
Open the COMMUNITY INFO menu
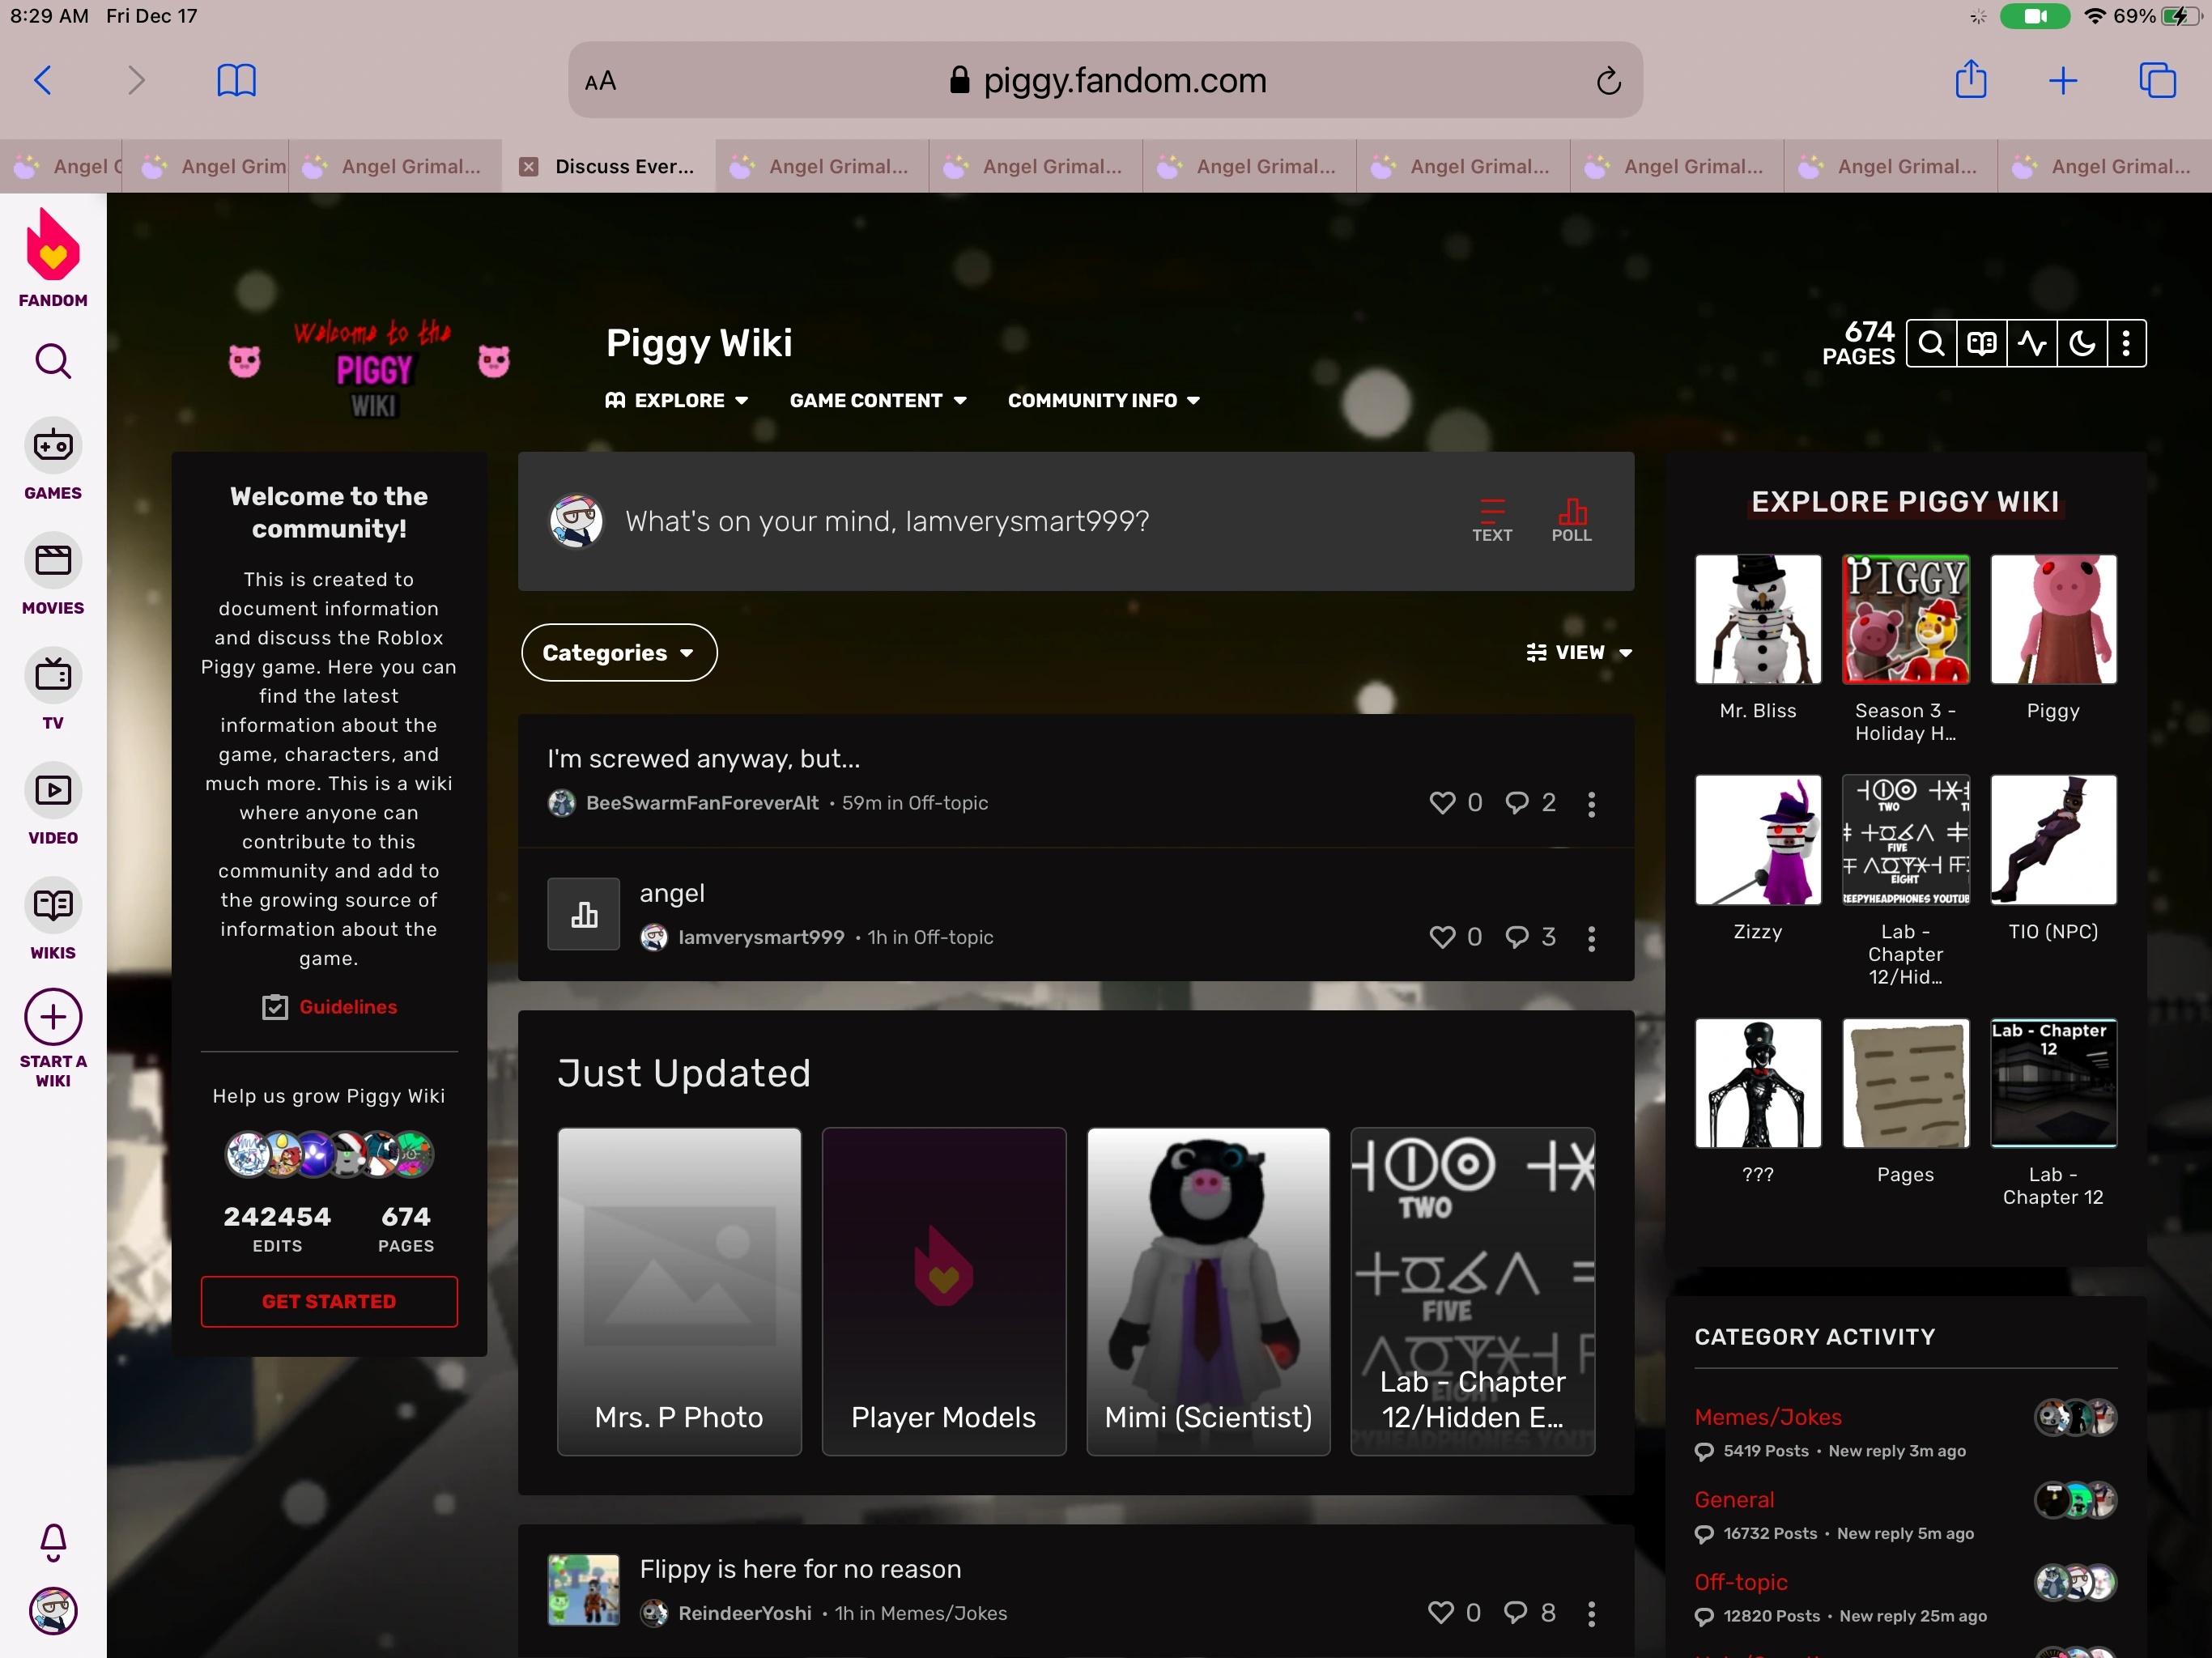(x=1102, y=400)
